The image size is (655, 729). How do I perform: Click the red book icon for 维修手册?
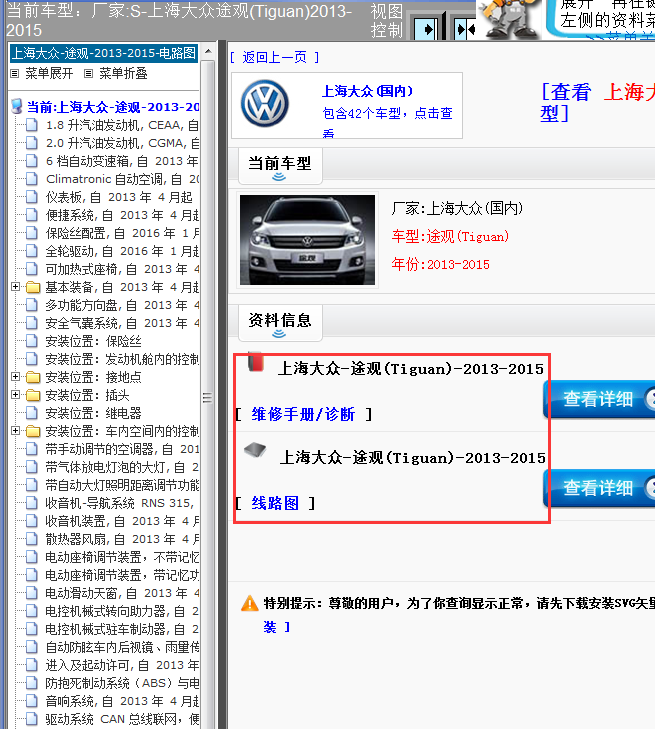(255, 362)
